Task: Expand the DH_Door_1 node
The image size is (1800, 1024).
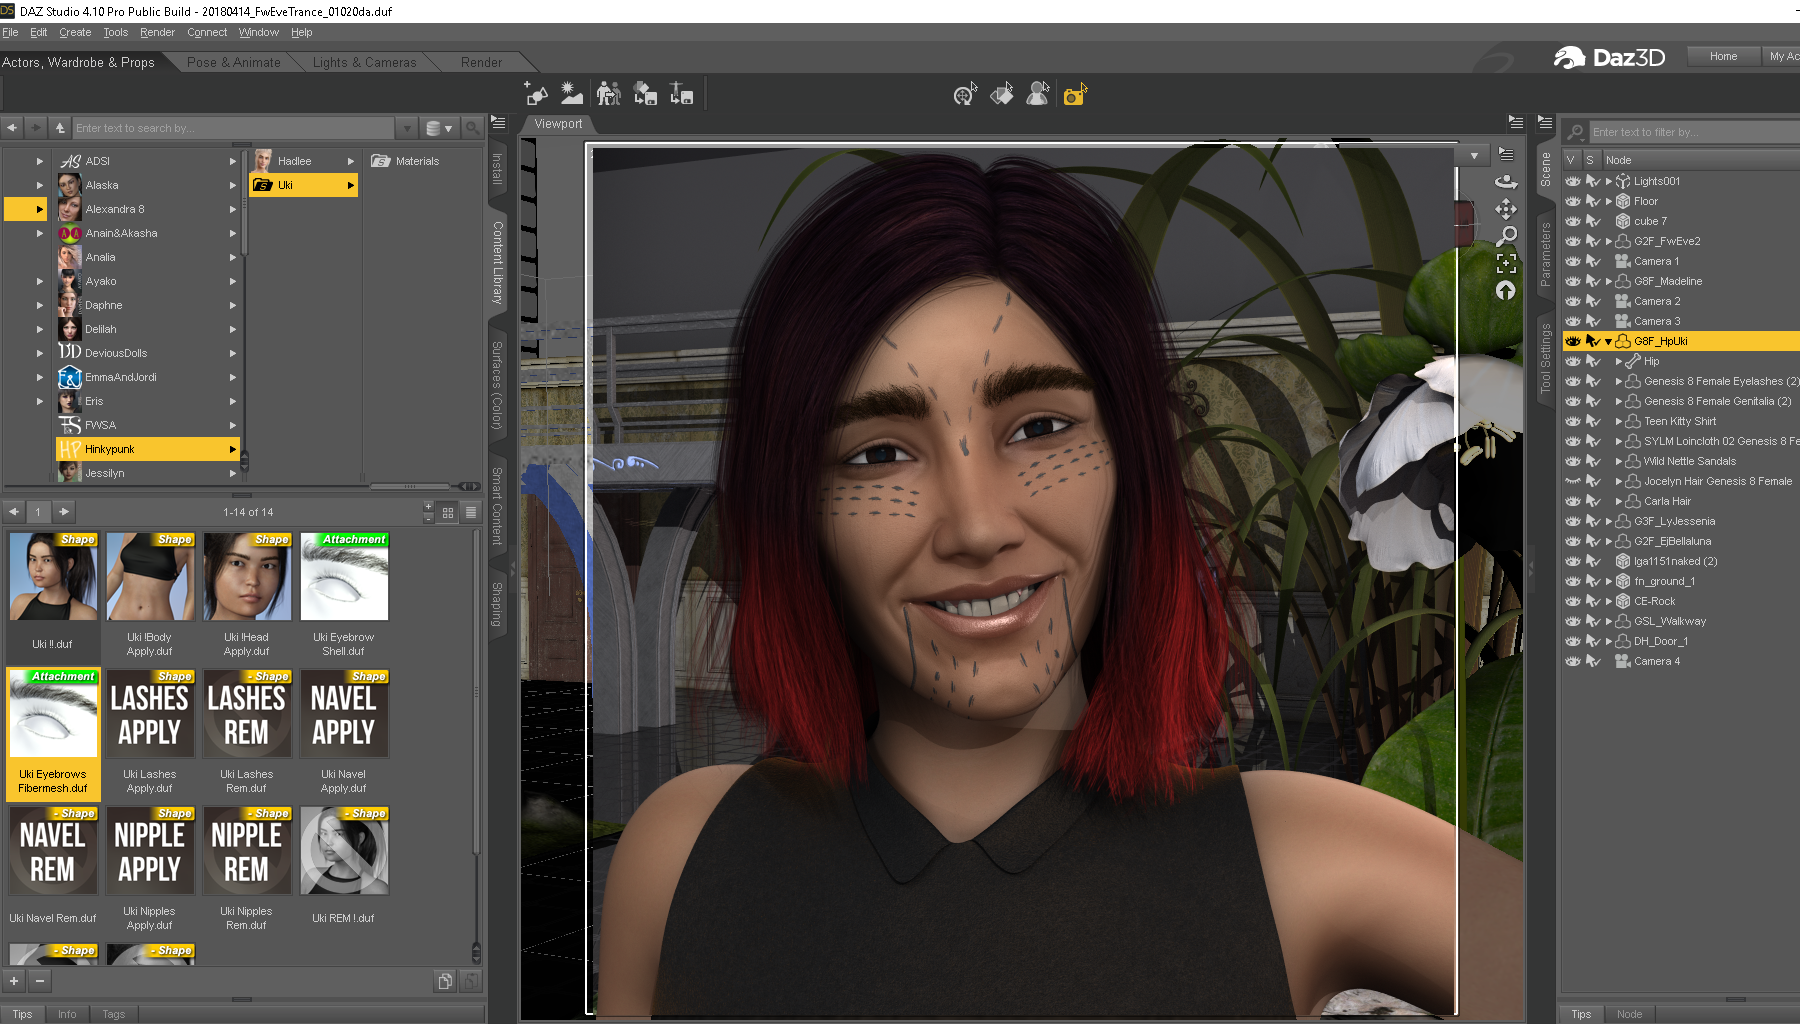Action: (1609, 641)
